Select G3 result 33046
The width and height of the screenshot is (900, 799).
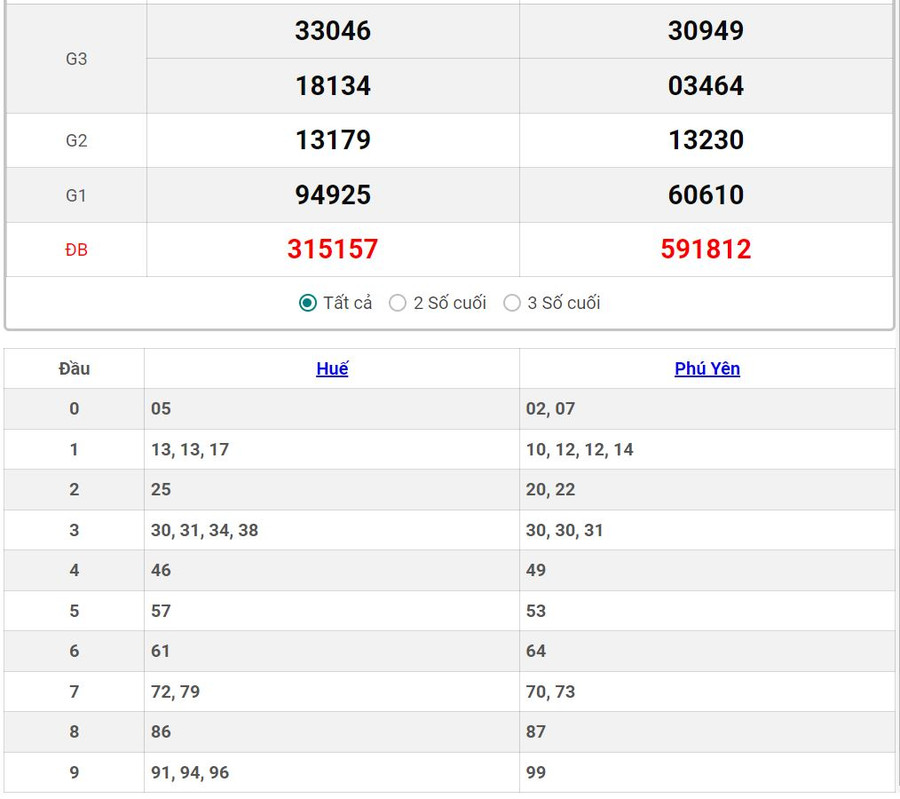[332, 31]
